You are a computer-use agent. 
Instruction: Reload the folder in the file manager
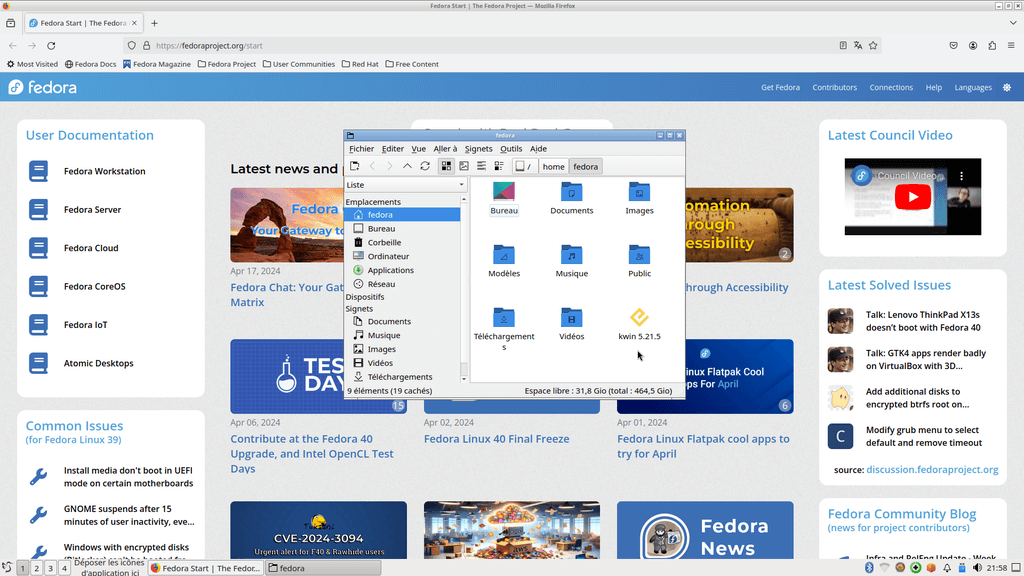coord(424,167)
